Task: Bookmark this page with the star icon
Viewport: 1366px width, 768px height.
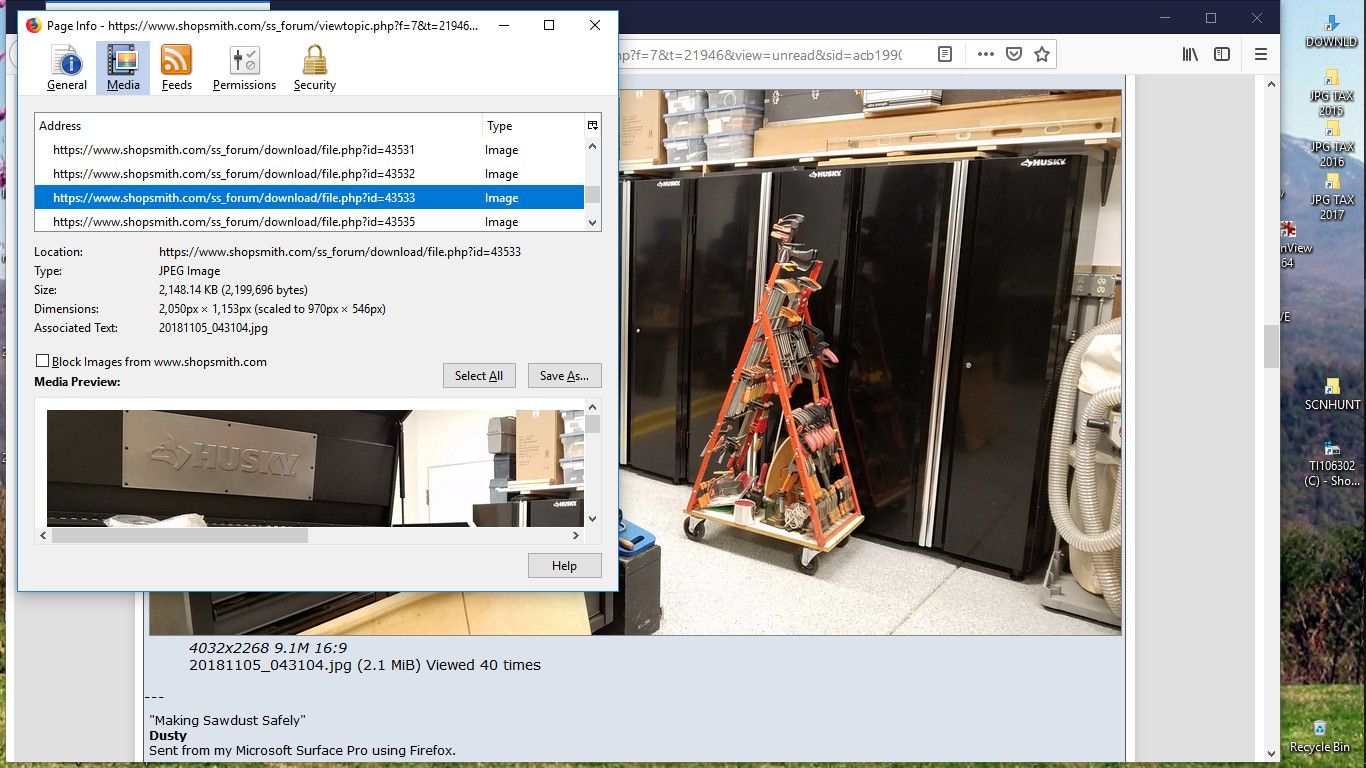Action: point(1042,55)
